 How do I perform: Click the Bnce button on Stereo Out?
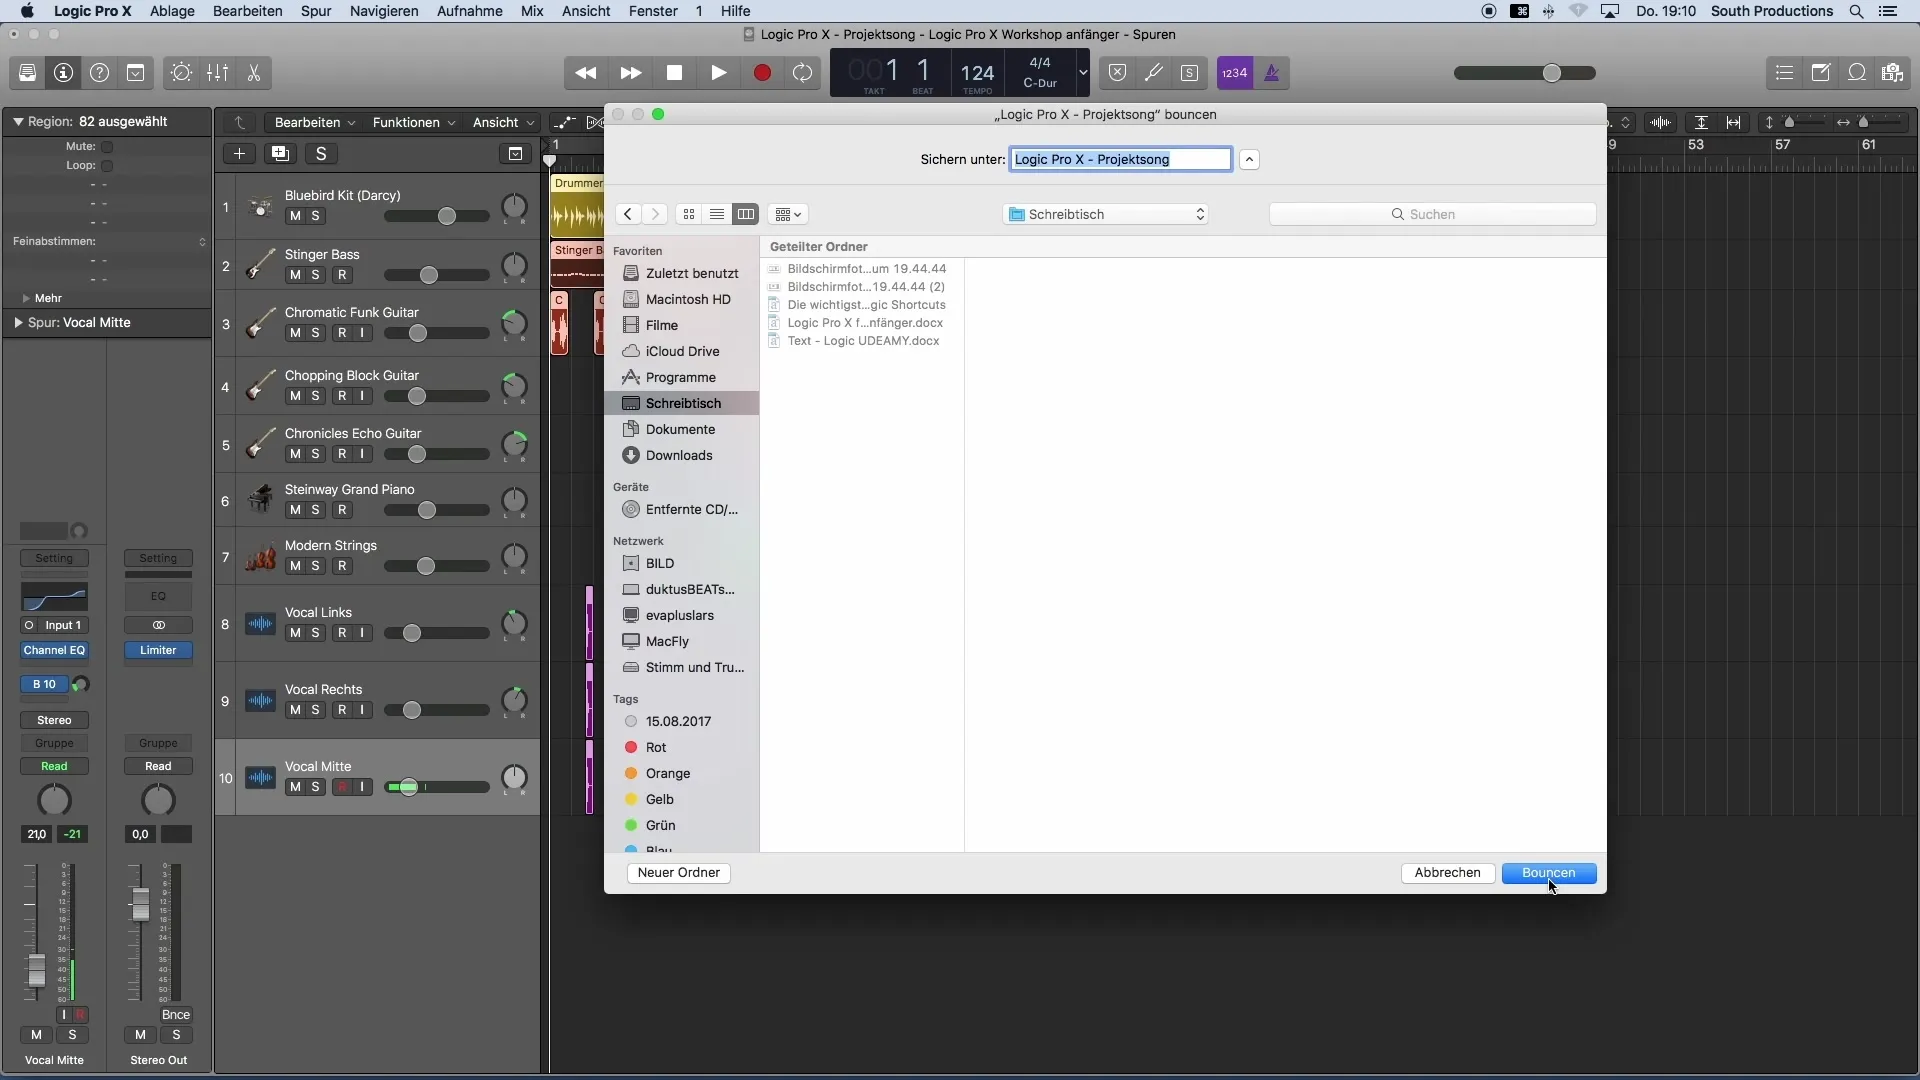[176, 1014]
